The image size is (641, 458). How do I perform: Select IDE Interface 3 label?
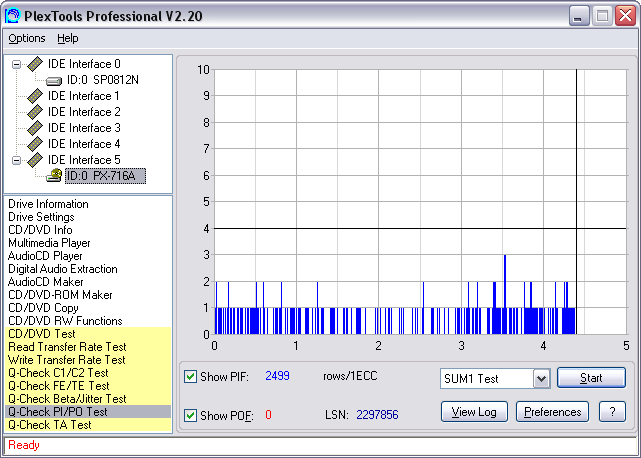(84, 128)
